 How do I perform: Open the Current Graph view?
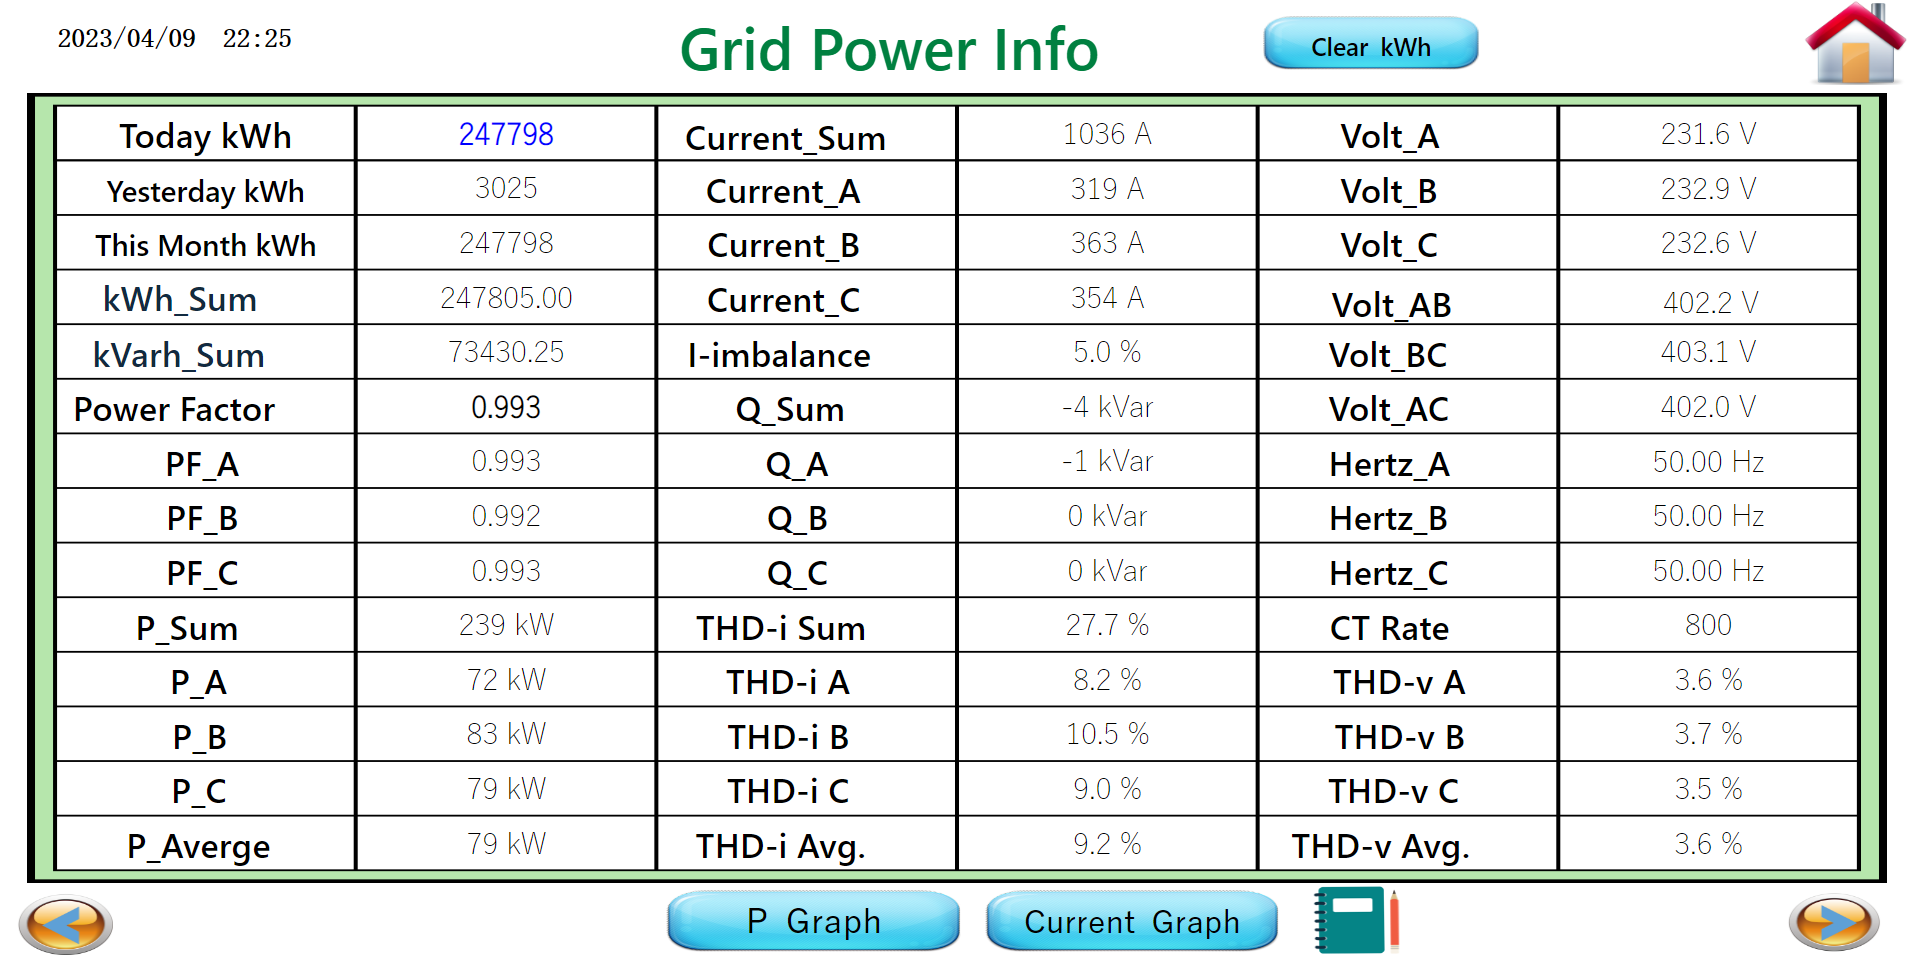[x=1131, y=921]
